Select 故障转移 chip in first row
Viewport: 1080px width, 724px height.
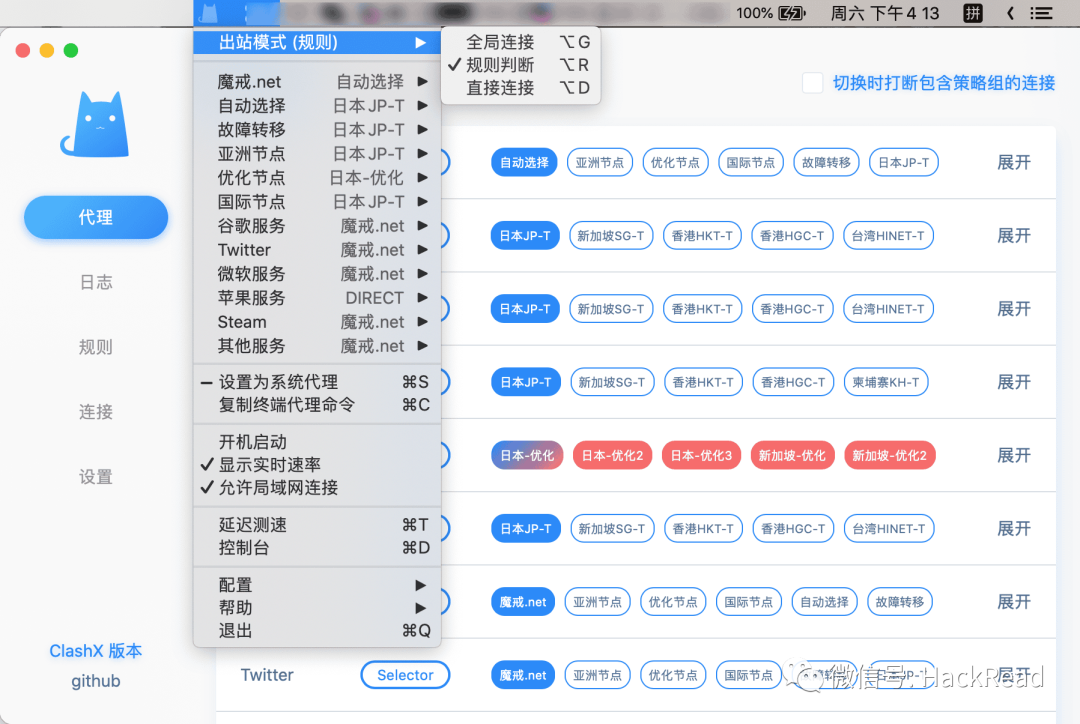826,163
